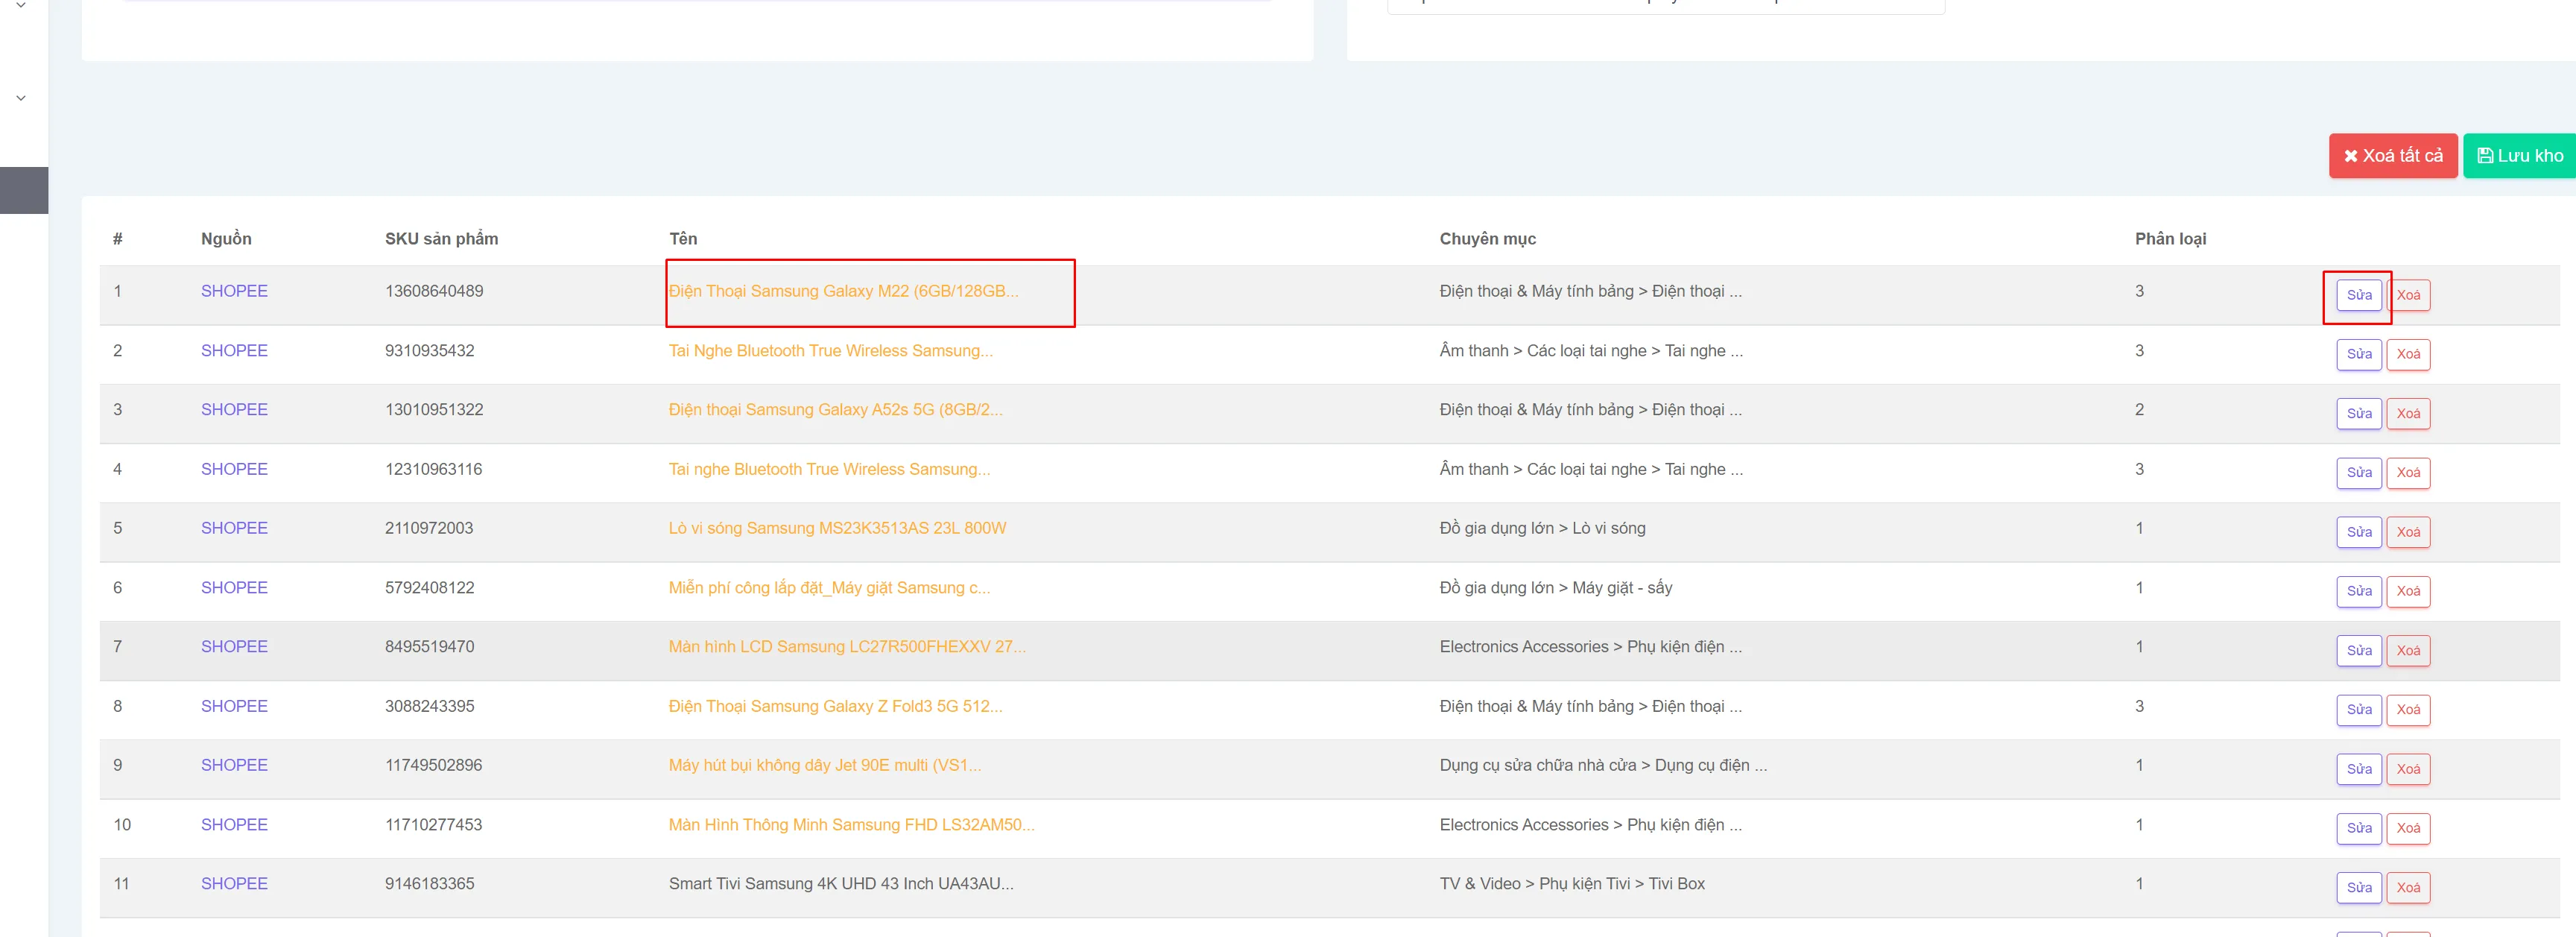Click Xoá for Lò vi sóng row
2576x937 pixels.
[2408, 532]
